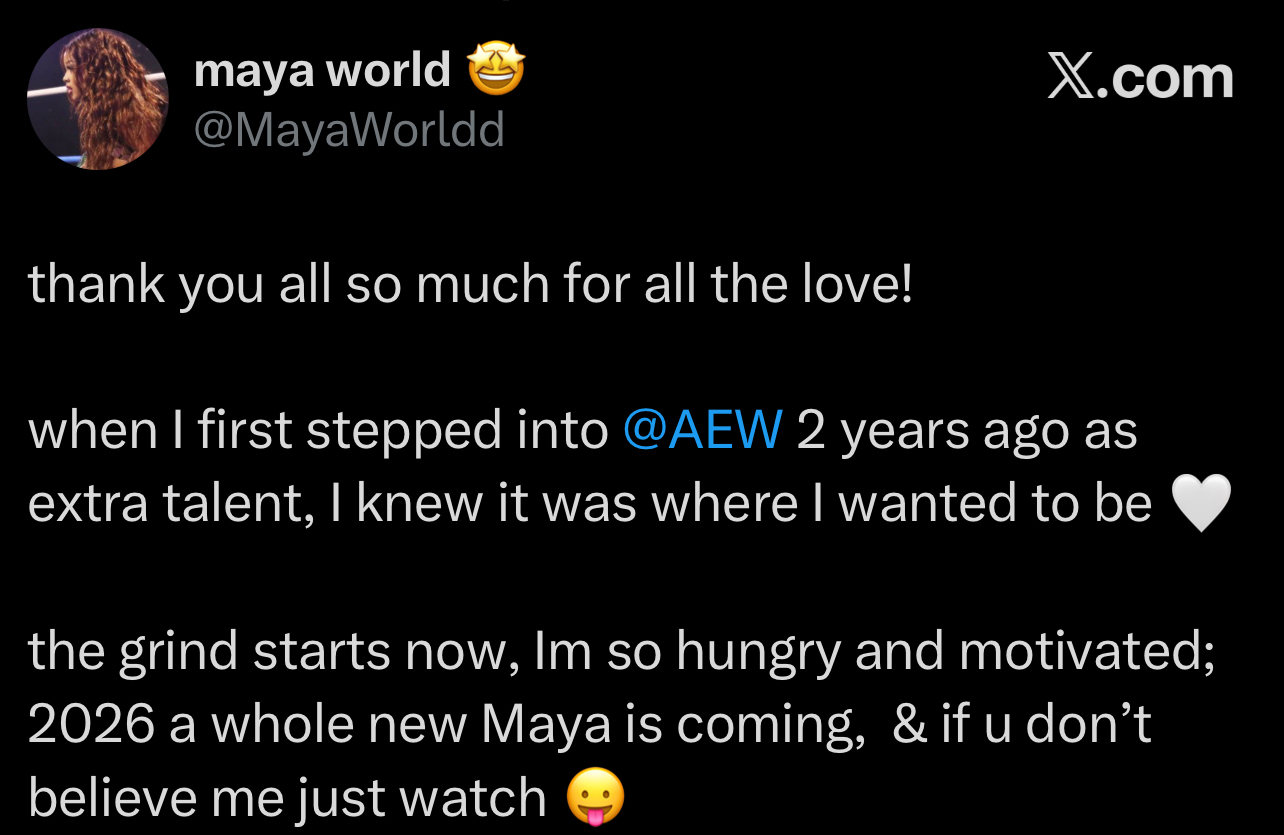1284x835 pixels.
Task: Open maya world's profile picture
Action: (97, 98)
